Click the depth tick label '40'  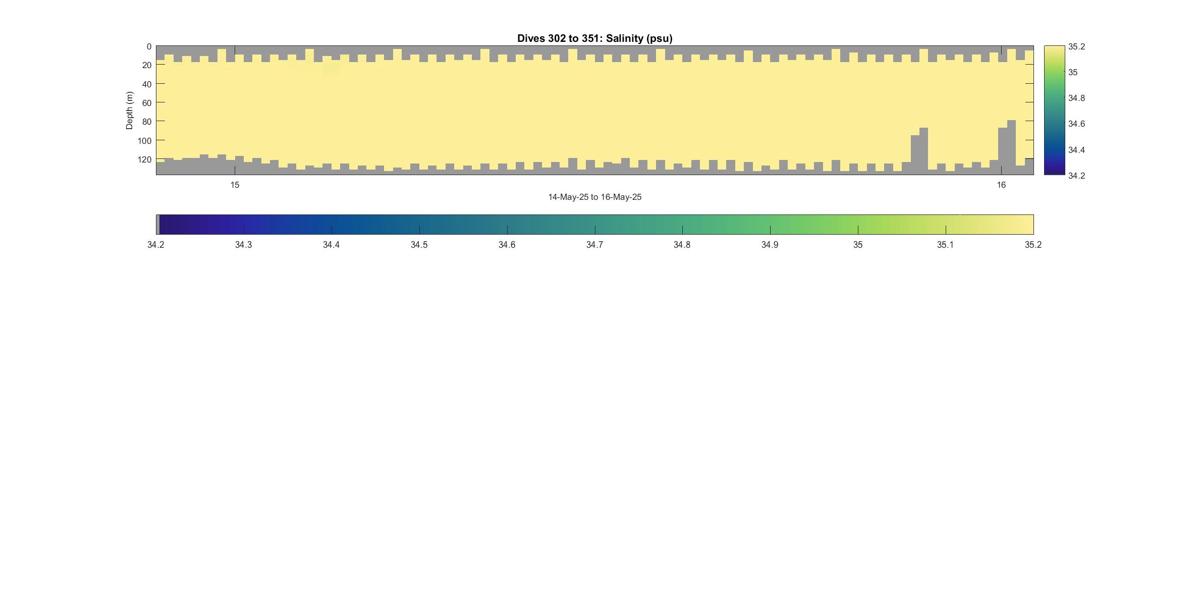[x=147, y=85]
